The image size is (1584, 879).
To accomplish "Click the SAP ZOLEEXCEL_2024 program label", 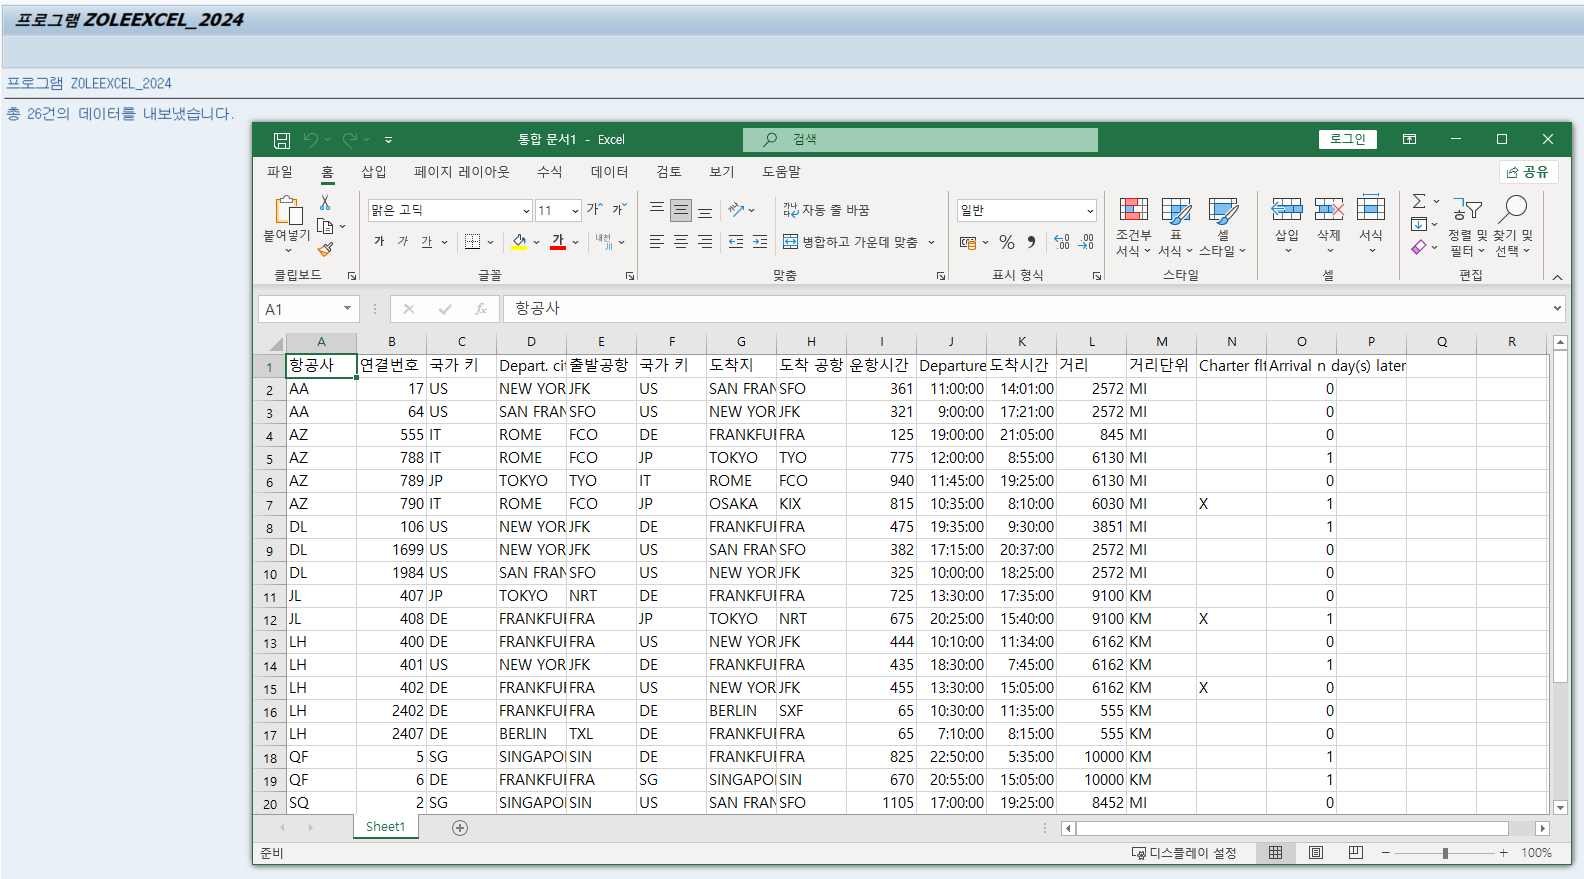I will pyautogui.click(x=89, y=83).
